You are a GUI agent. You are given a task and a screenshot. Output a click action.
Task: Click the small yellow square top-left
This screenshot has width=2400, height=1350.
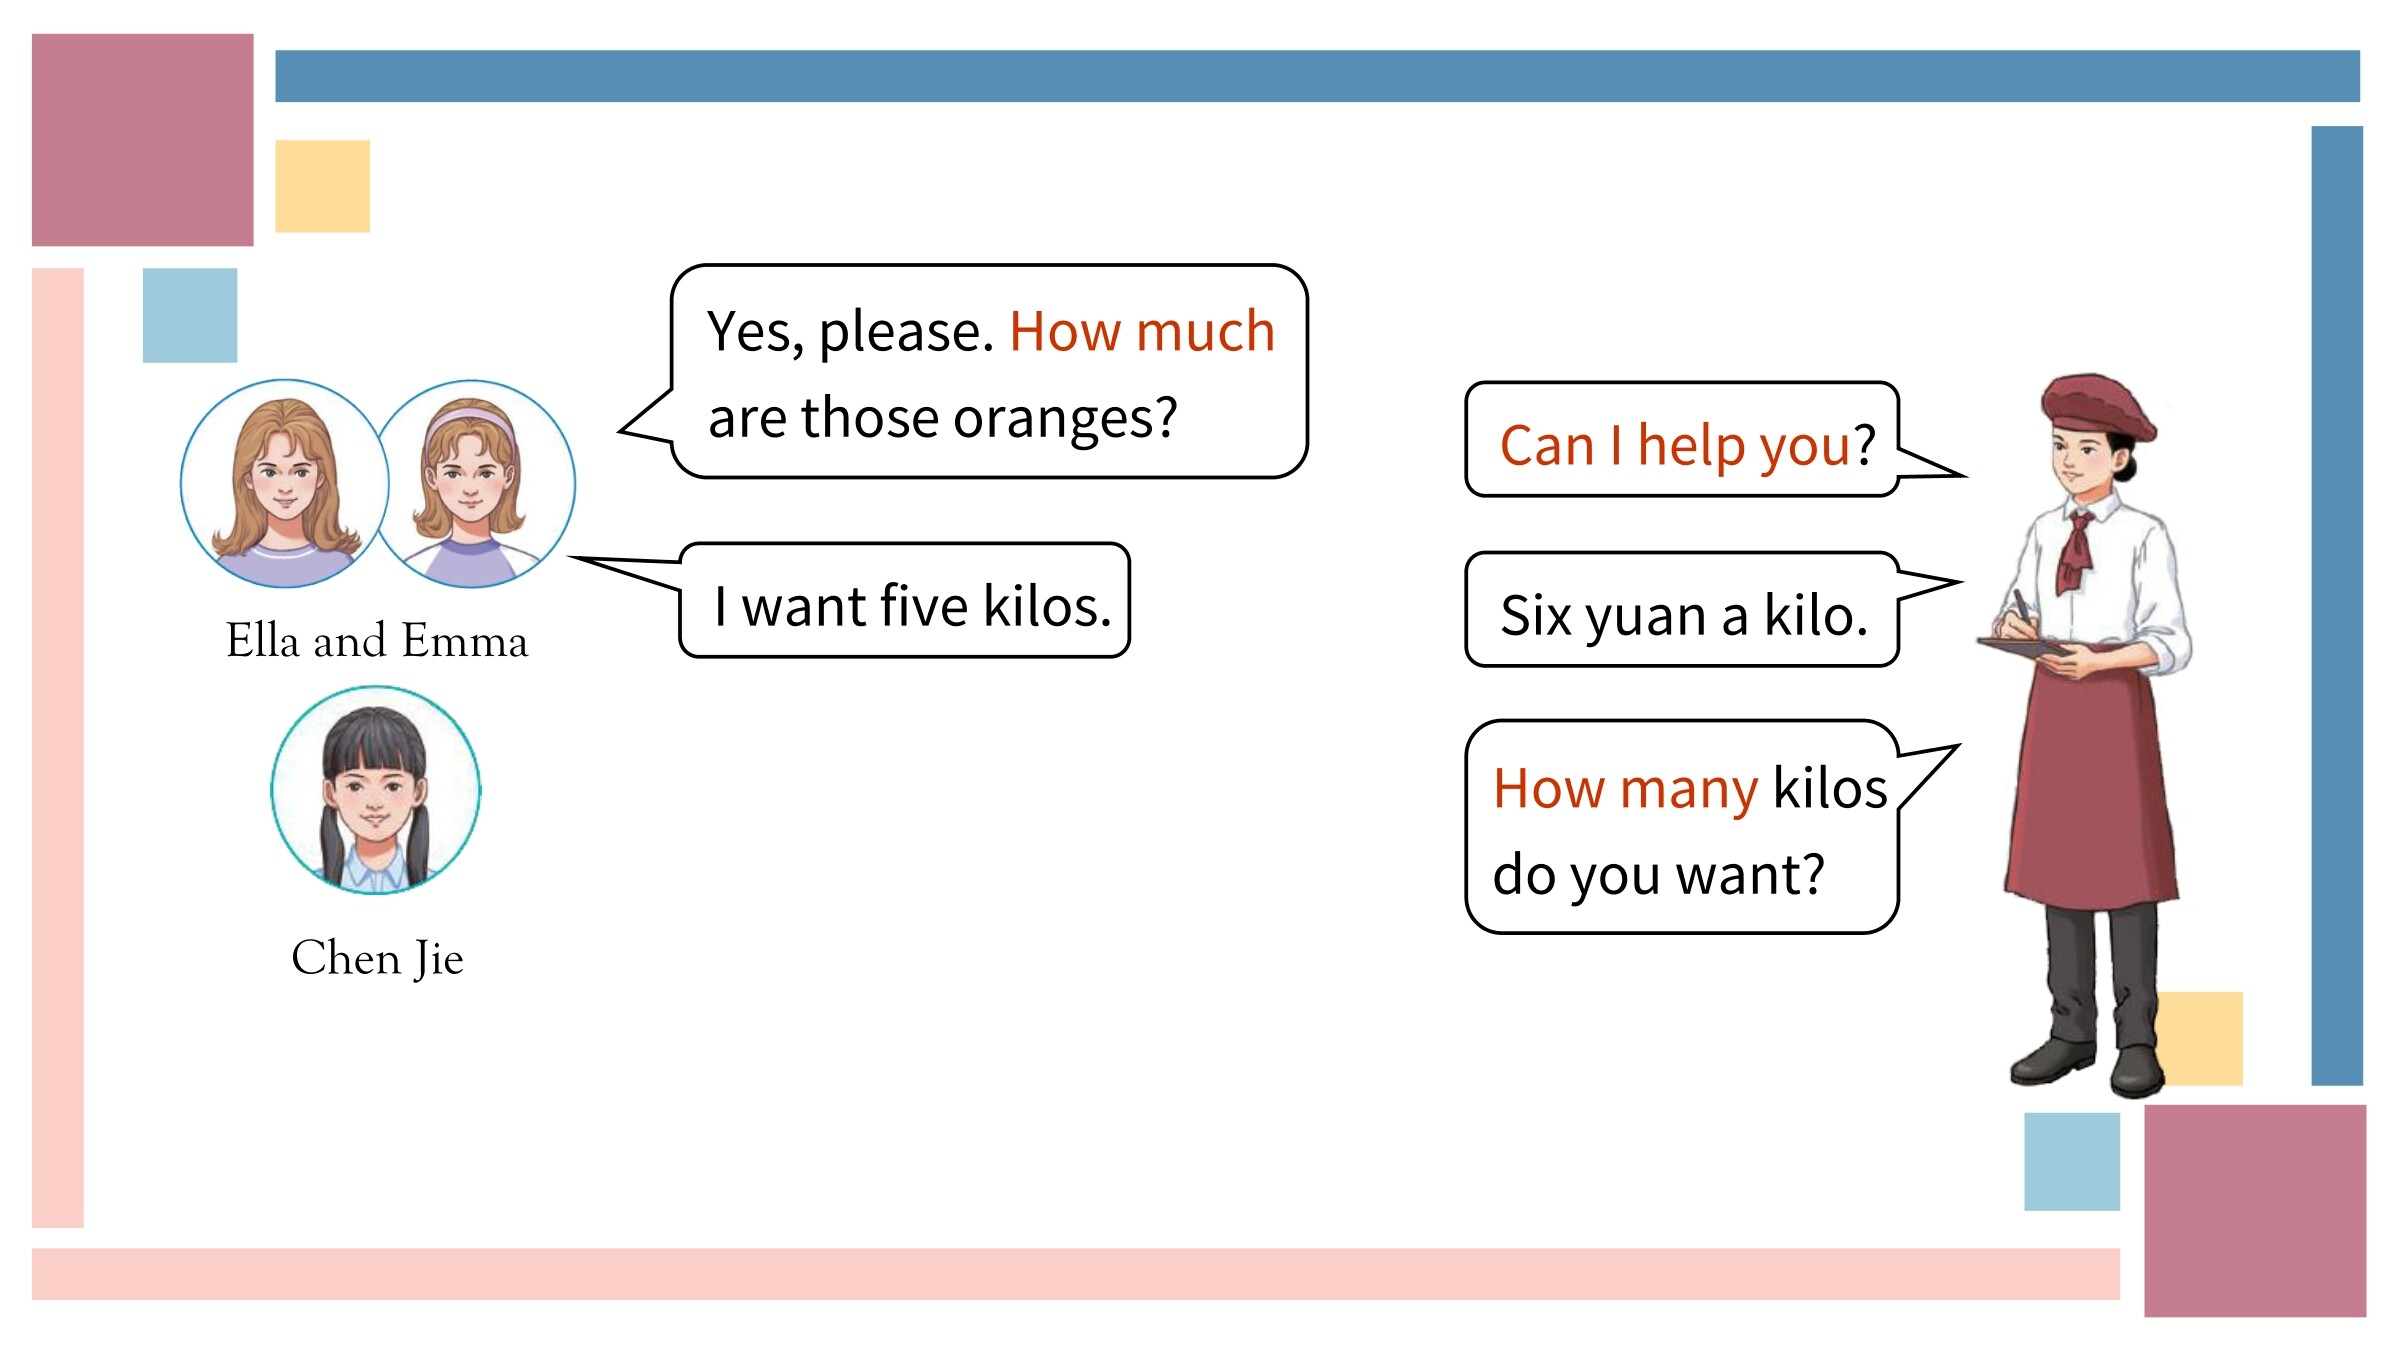322,186
